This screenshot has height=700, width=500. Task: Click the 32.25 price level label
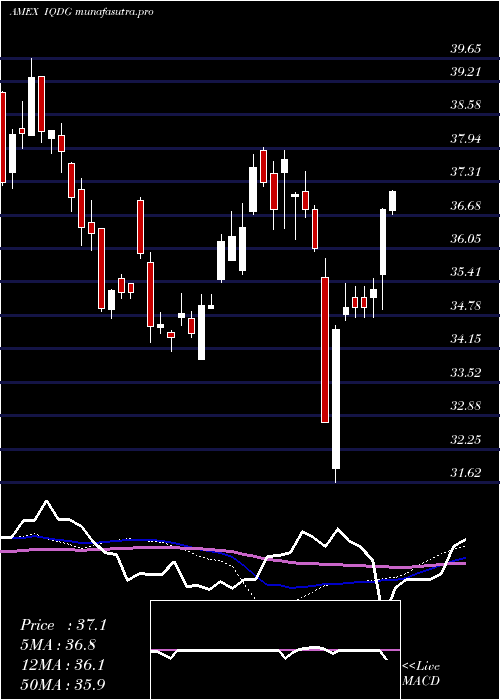466,440
